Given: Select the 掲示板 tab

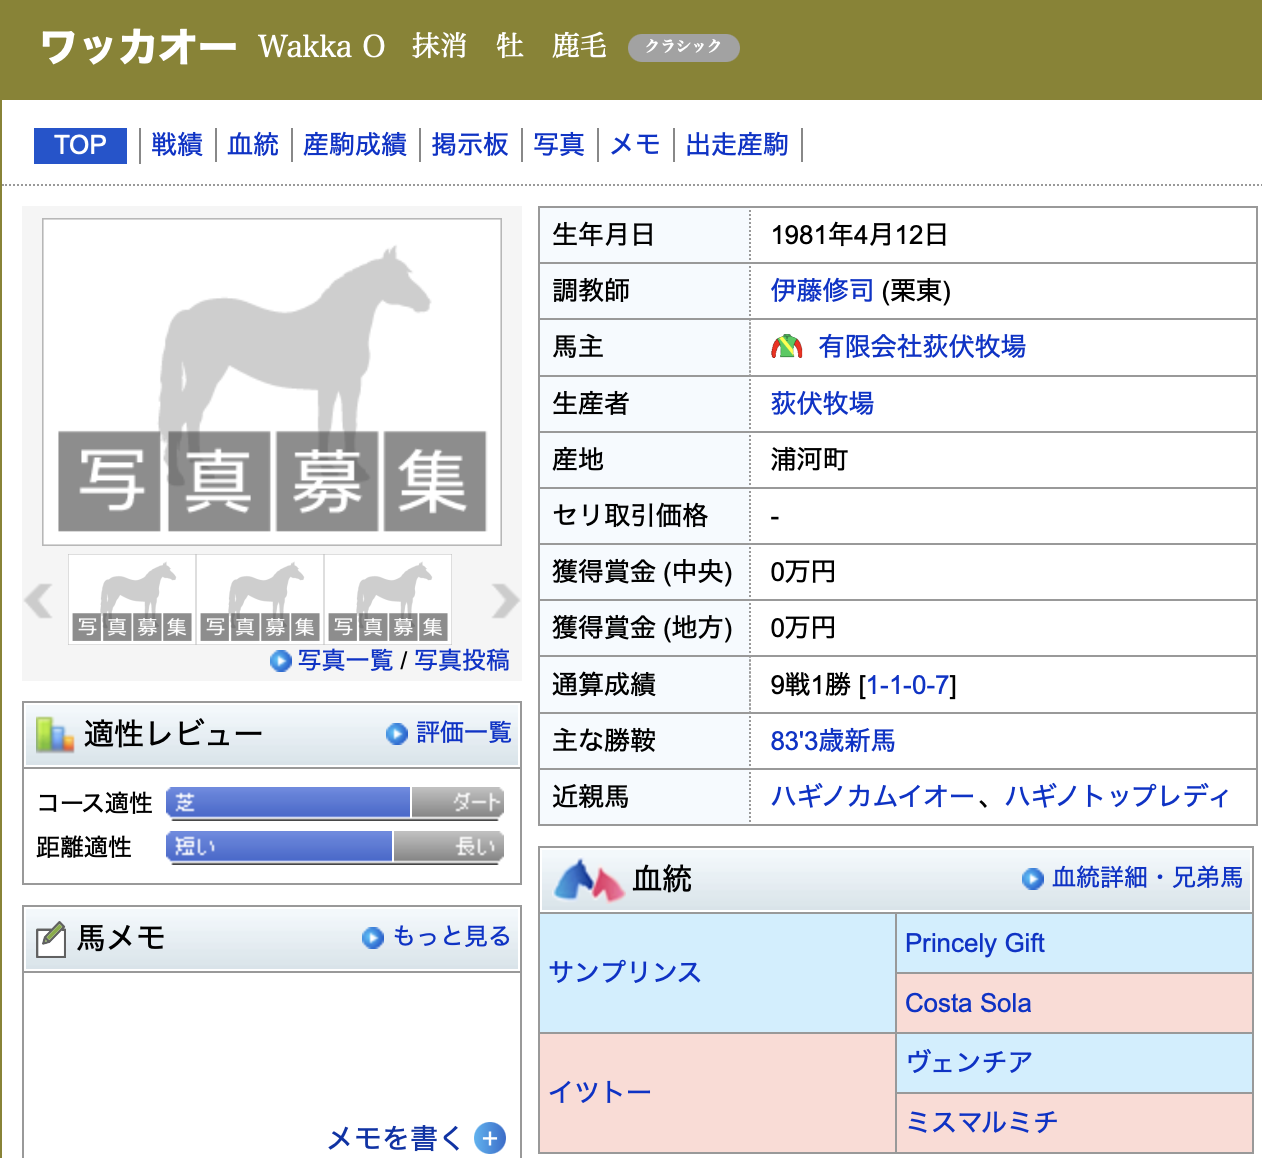Looking at the screenshot, I should tap(470, 145).
